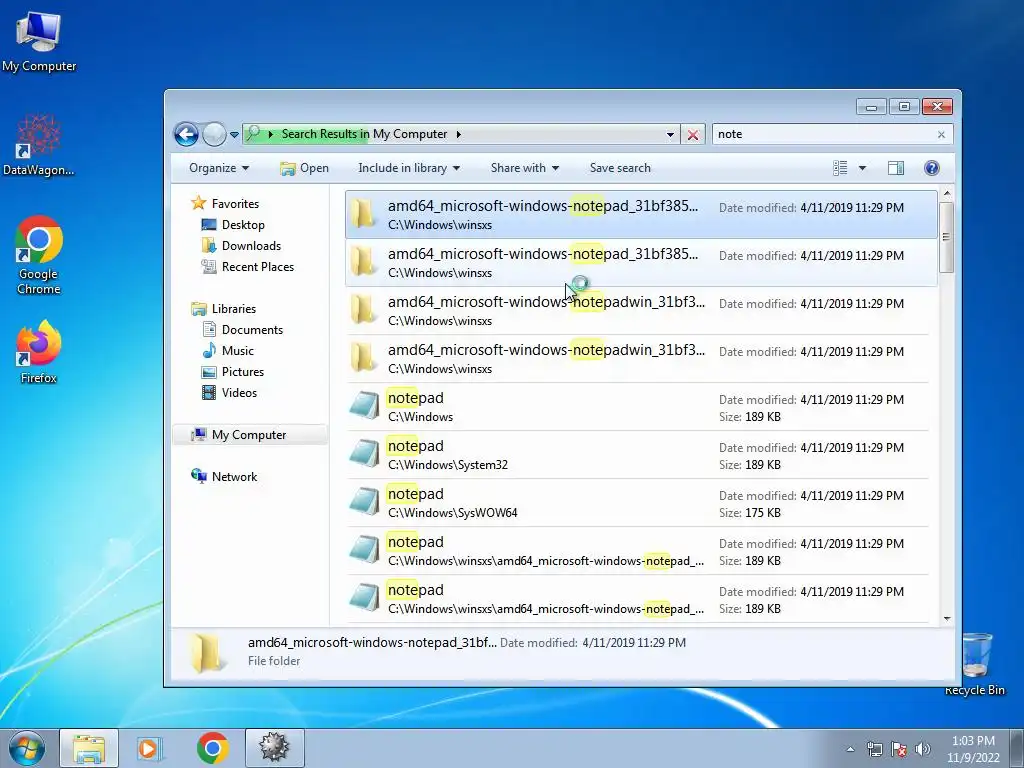Click the scrollbar up arrow
1024x768 pixels.
946,194
